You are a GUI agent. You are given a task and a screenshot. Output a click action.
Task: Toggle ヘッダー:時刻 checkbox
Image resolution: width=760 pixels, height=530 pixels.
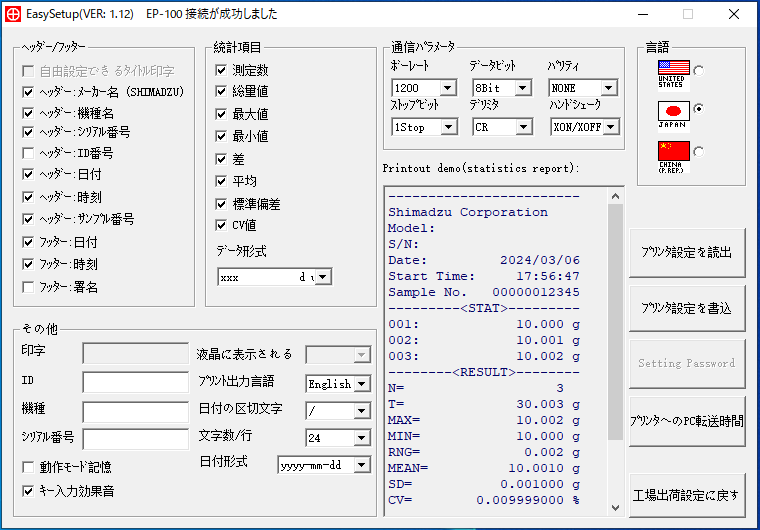[x=28, y=197]
